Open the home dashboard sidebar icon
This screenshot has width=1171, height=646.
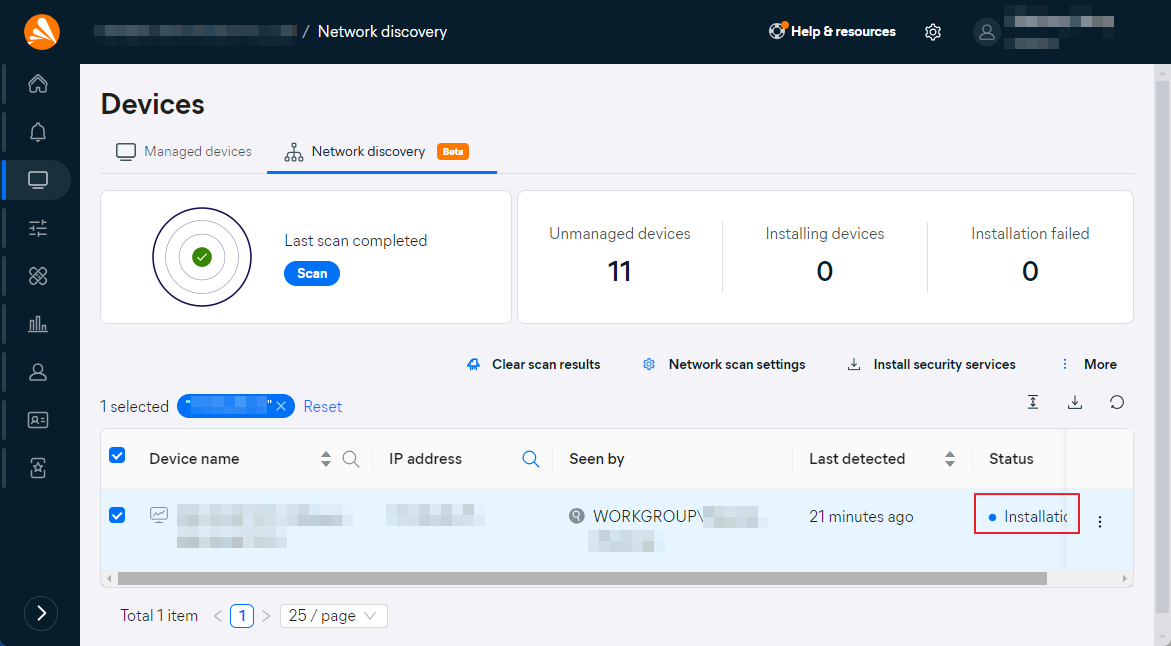[38, 84]
